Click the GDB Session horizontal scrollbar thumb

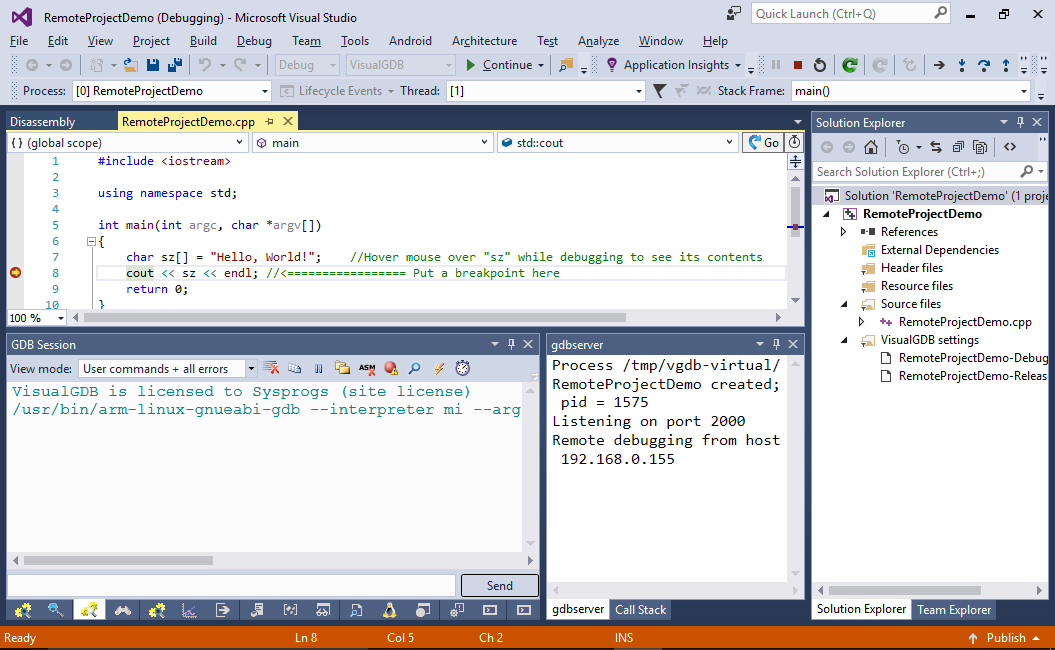118,561
